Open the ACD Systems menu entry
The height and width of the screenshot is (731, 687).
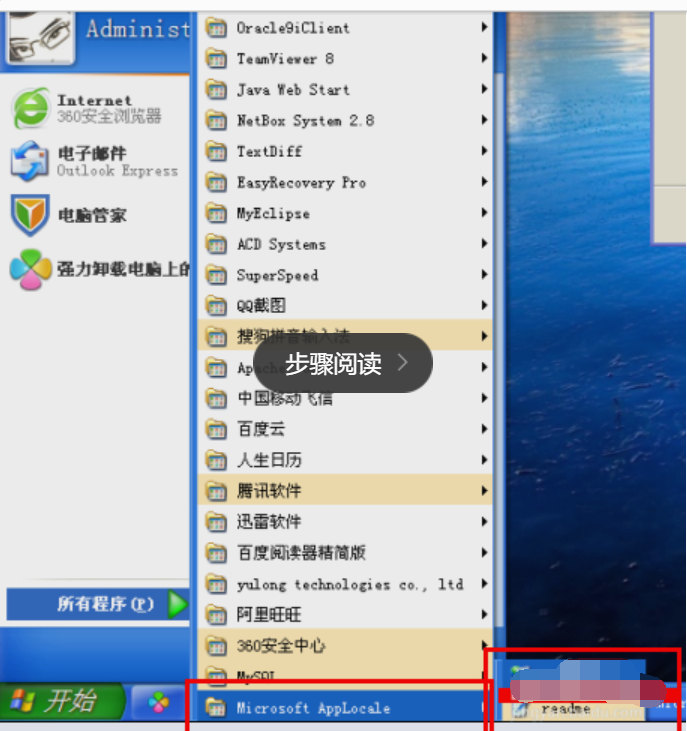345,244
